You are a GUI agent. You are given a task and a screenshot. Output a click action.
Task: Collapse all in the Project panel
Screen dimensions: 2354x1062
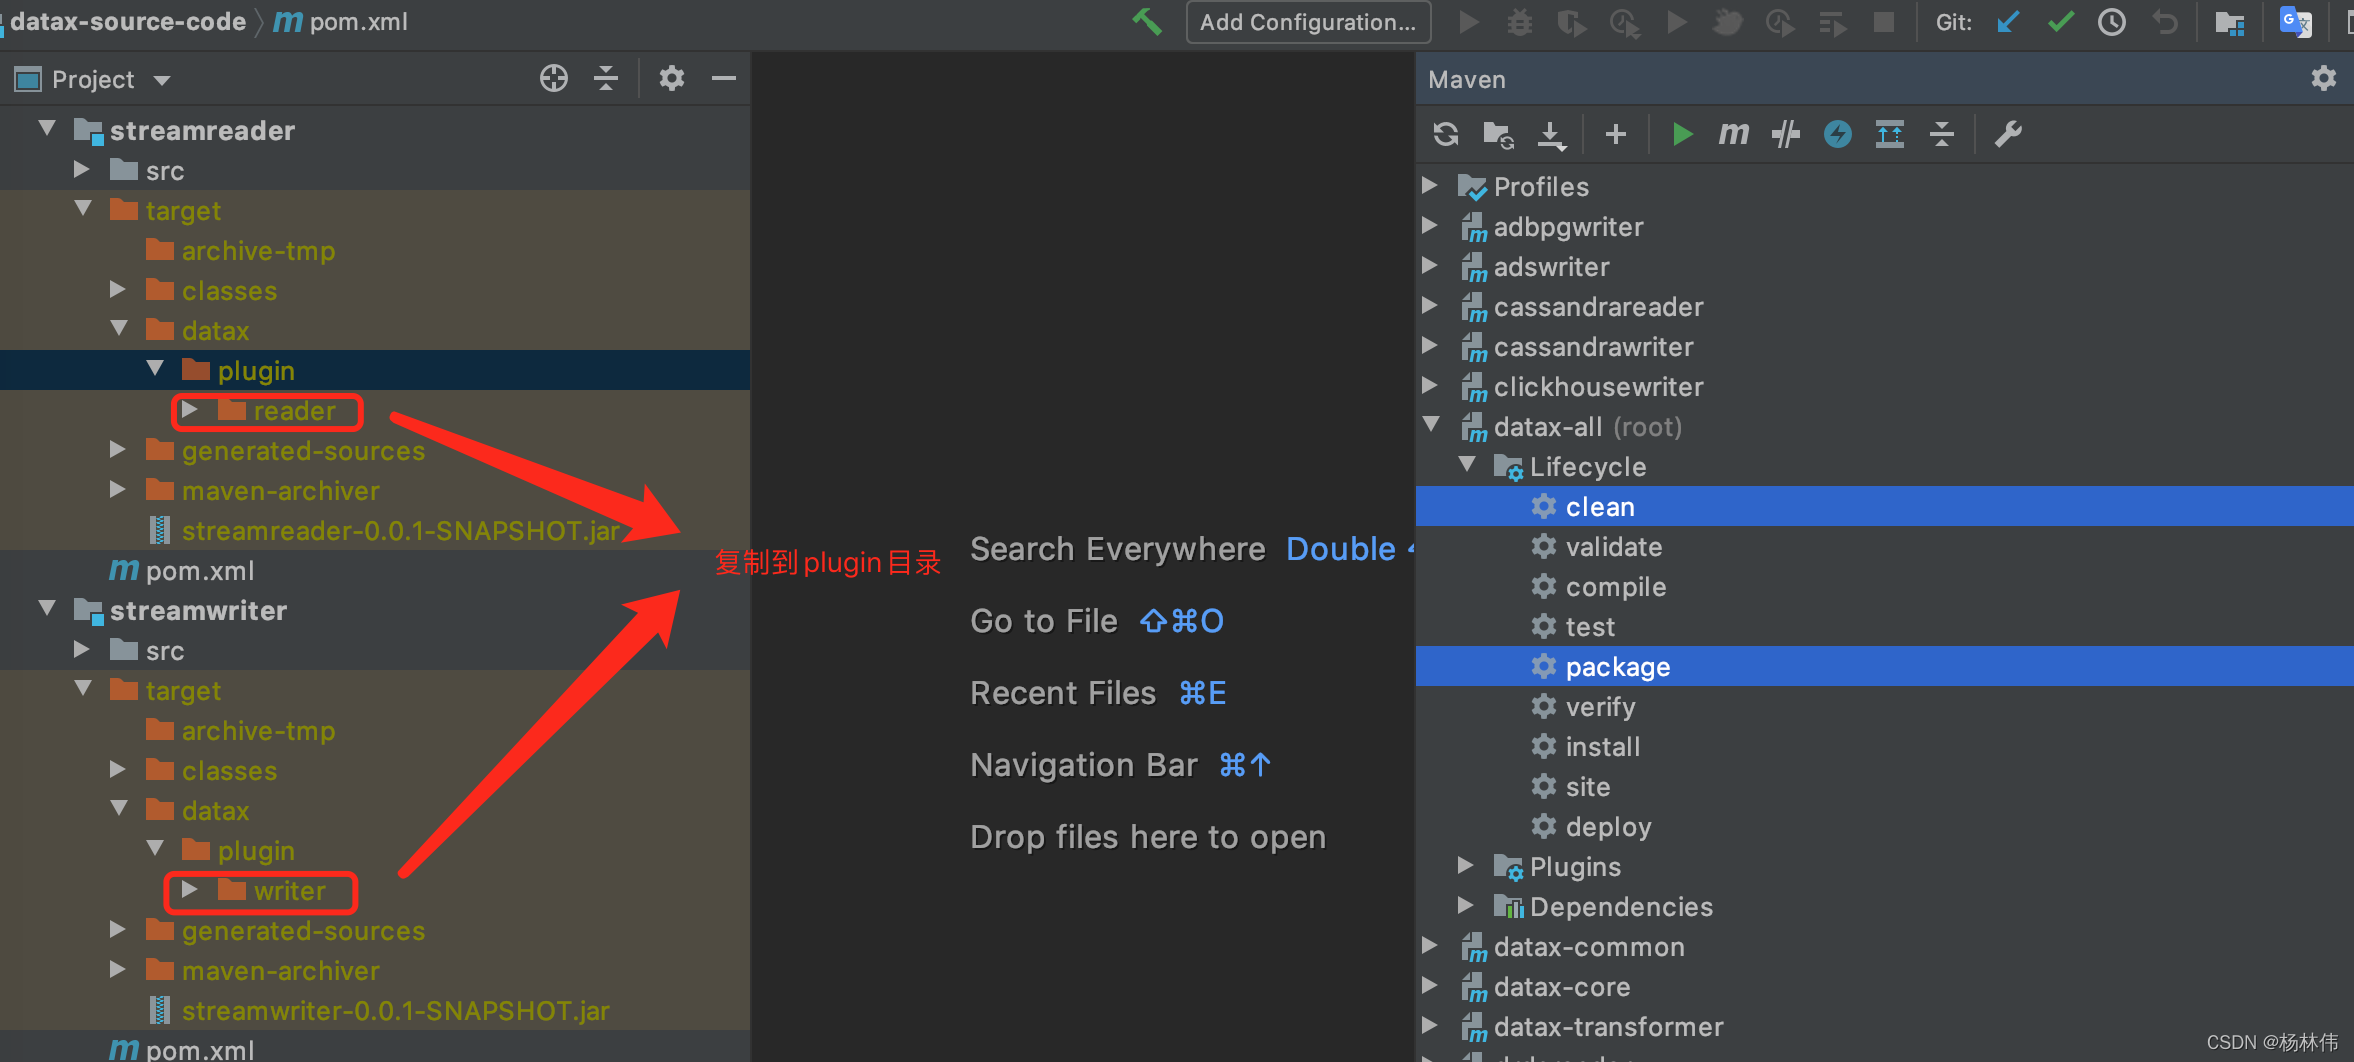pyautogui.click(x=606, y=78)
